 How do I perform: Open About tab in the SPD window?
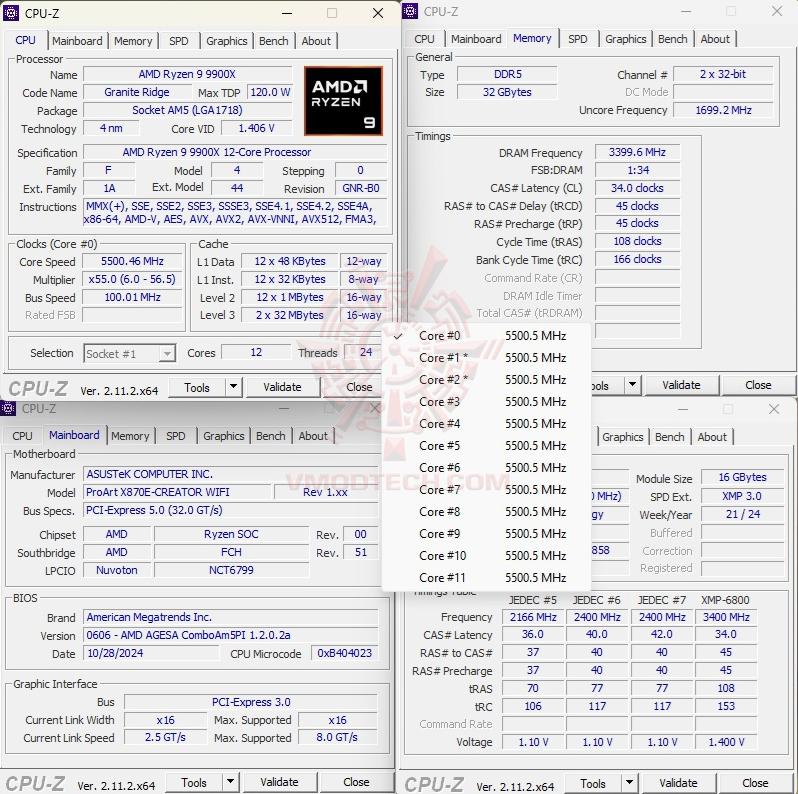point(712,437)
